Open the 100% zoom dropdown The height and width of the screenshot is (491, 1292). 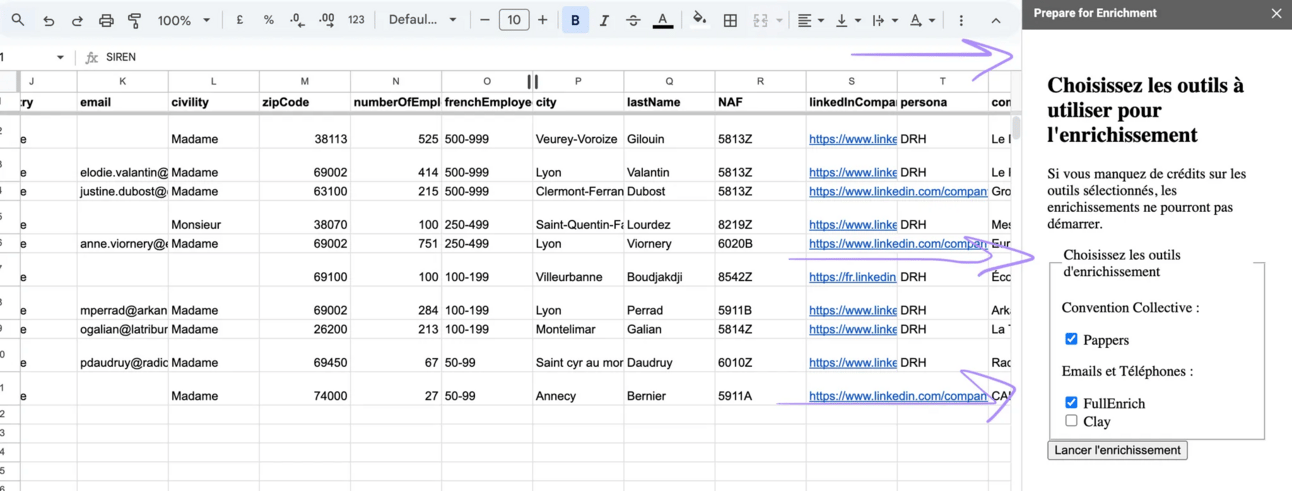[184, 20]
